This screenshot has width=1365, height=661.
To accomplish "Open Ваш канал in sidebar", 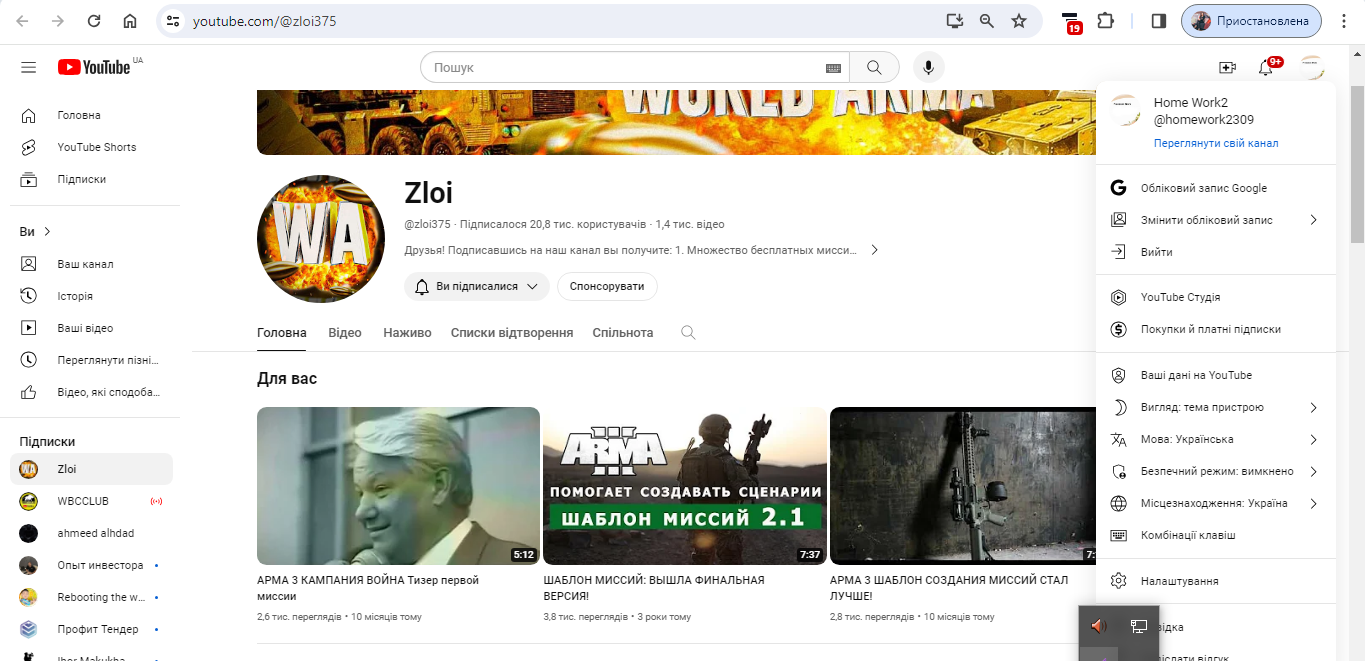I will (x=91, y=264).
